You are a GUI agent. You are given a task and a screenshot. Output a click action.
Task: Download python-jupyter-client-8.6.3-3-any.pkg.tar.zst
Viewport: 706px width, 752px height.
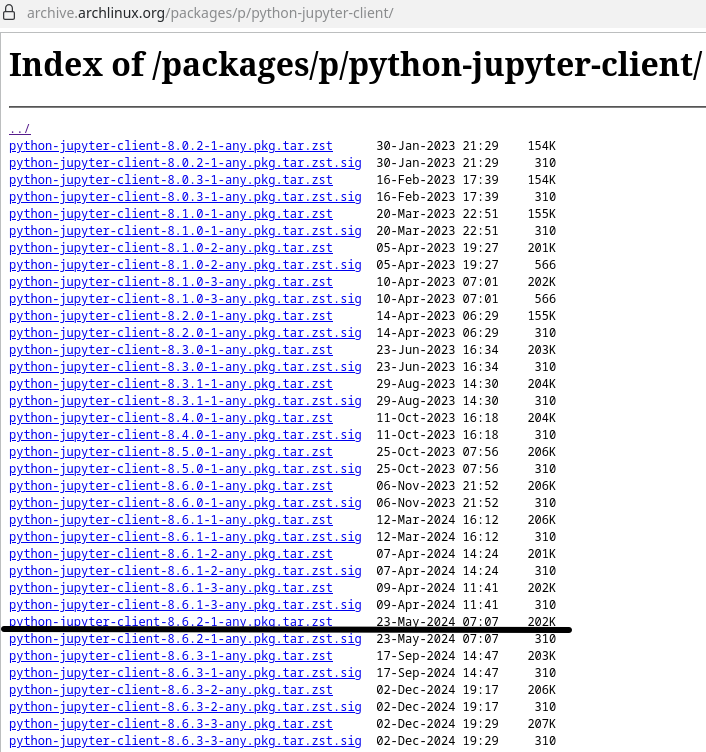pos(171,724)
